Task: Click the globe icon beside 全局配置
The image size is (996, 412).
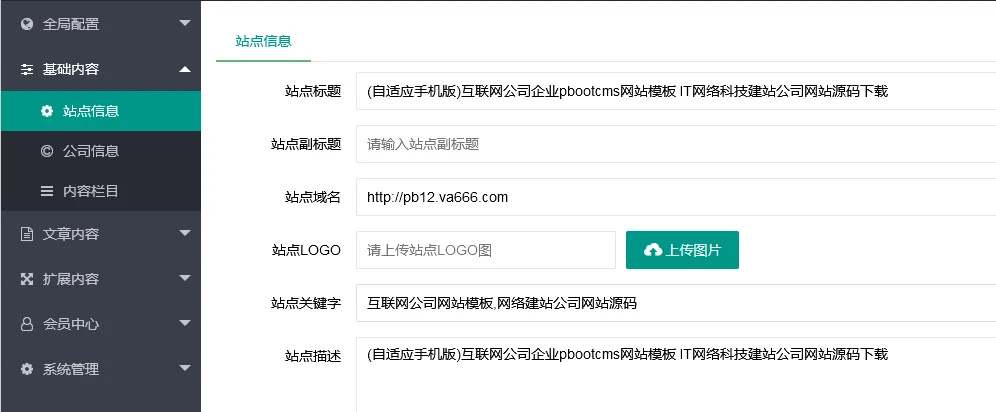Action: pyautogui.click(x=27, y=24)
